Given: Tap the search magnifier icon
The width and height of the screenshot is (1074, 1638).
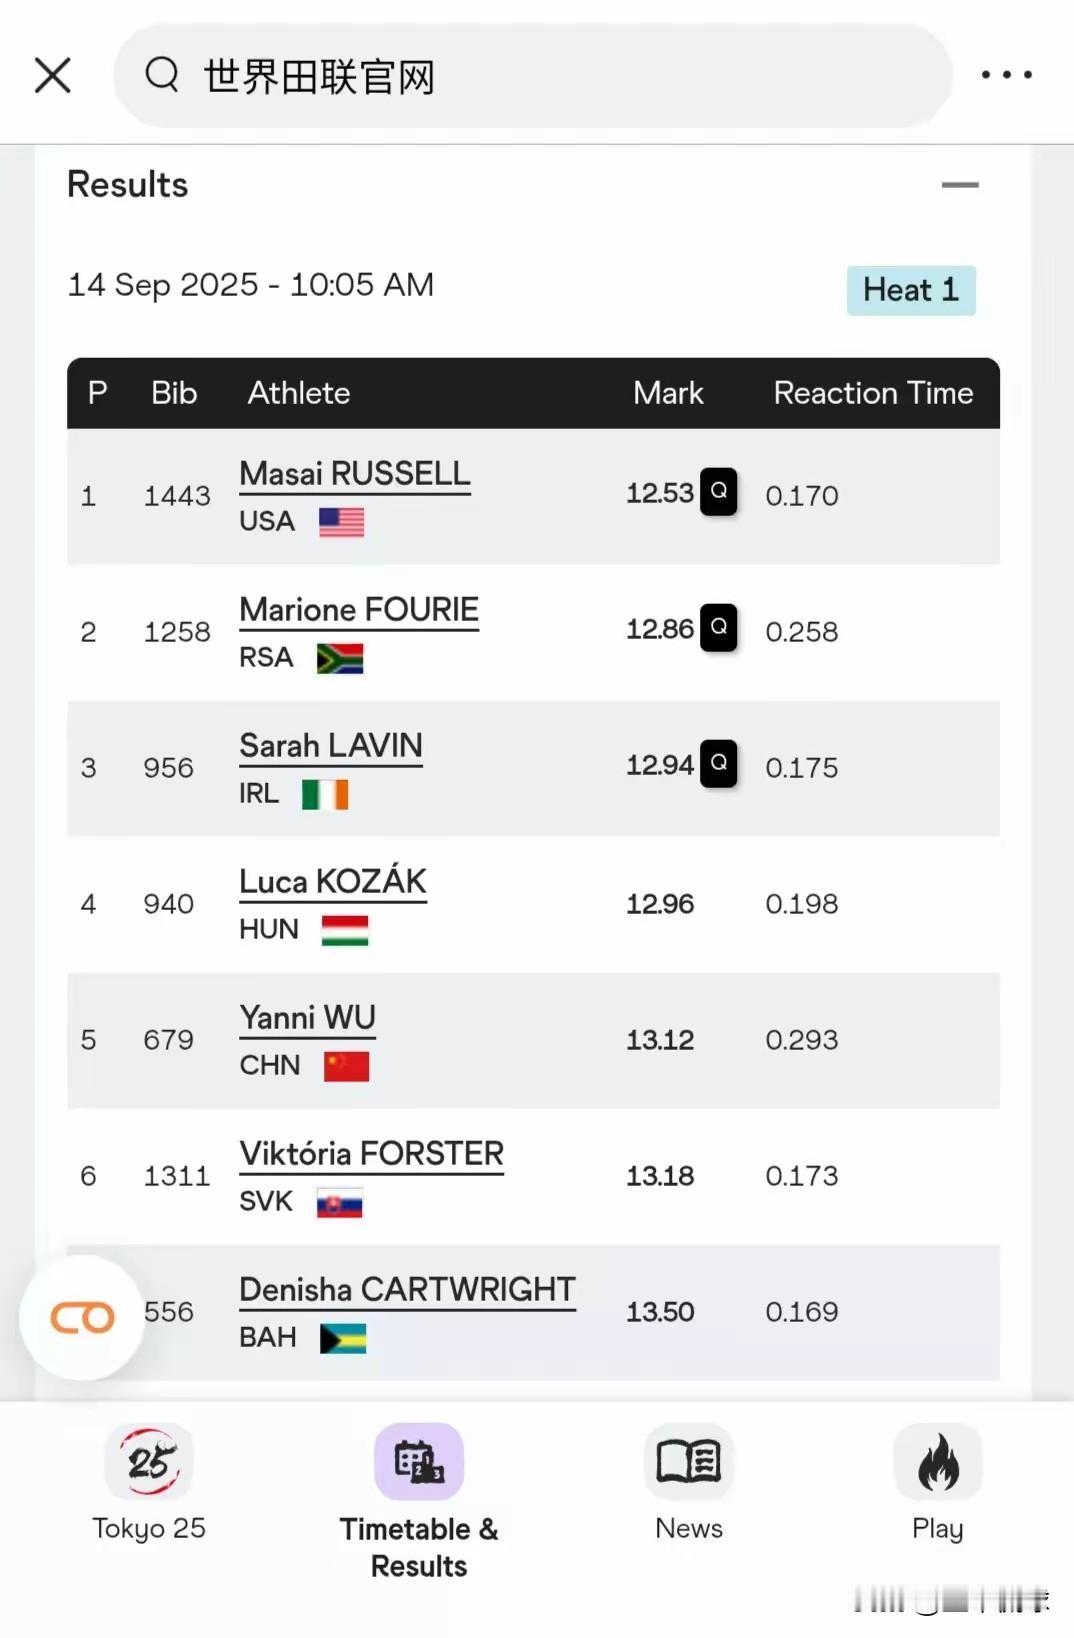Looking at the screenshot, I should click(x=162, y=75).
